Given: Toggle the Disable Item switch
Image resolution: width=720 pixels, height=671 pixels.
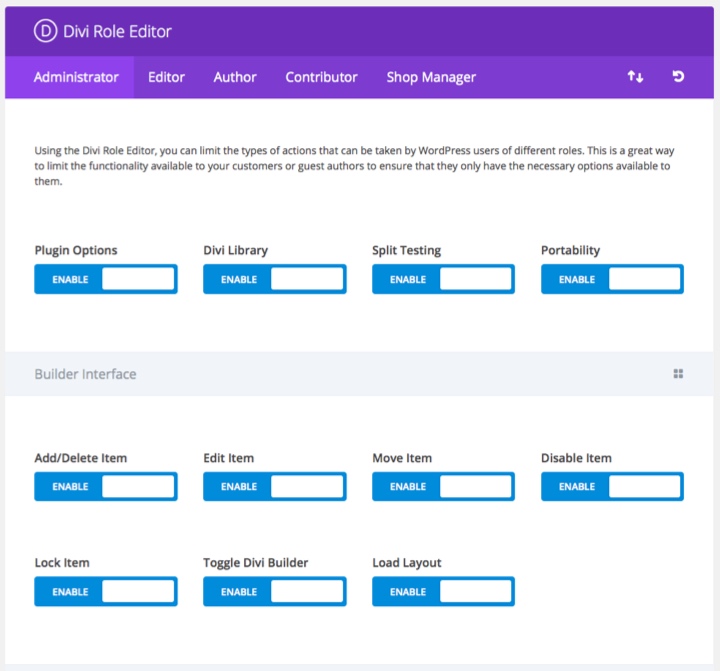Looking at the screenshot, I should point(612,486).
